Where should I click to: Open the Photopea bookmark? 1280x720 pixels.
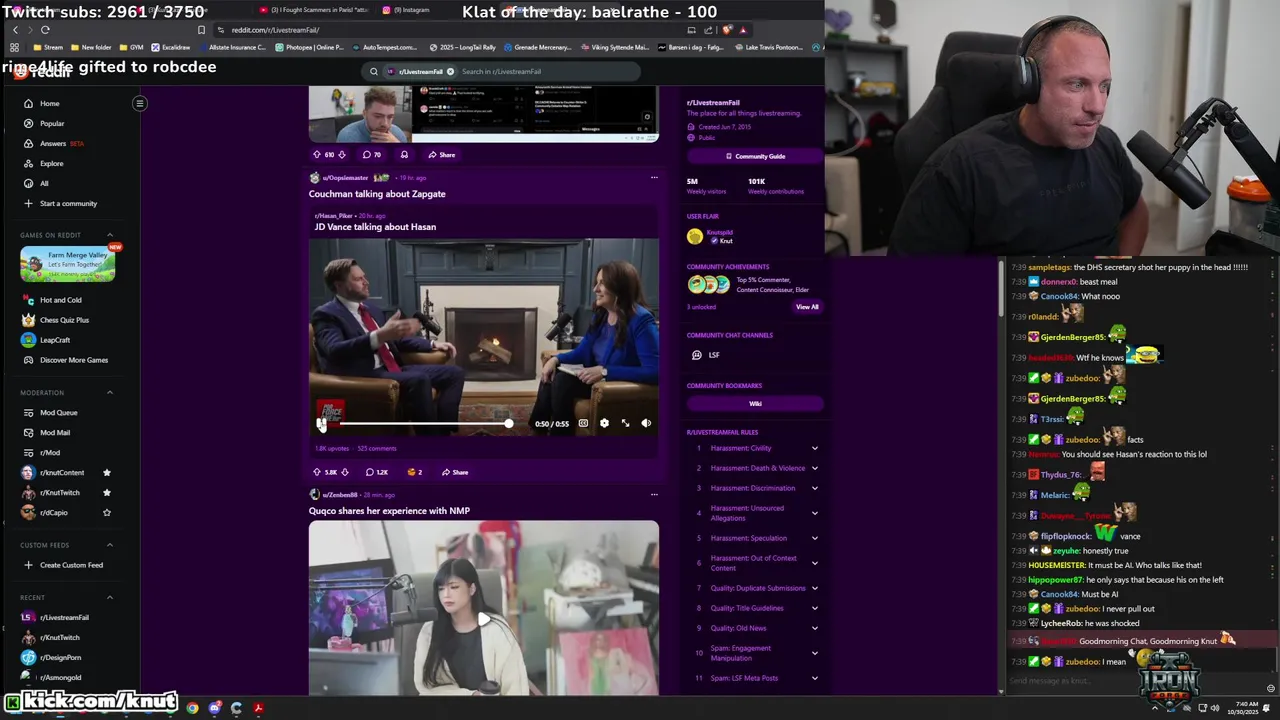tap(310, 47)
